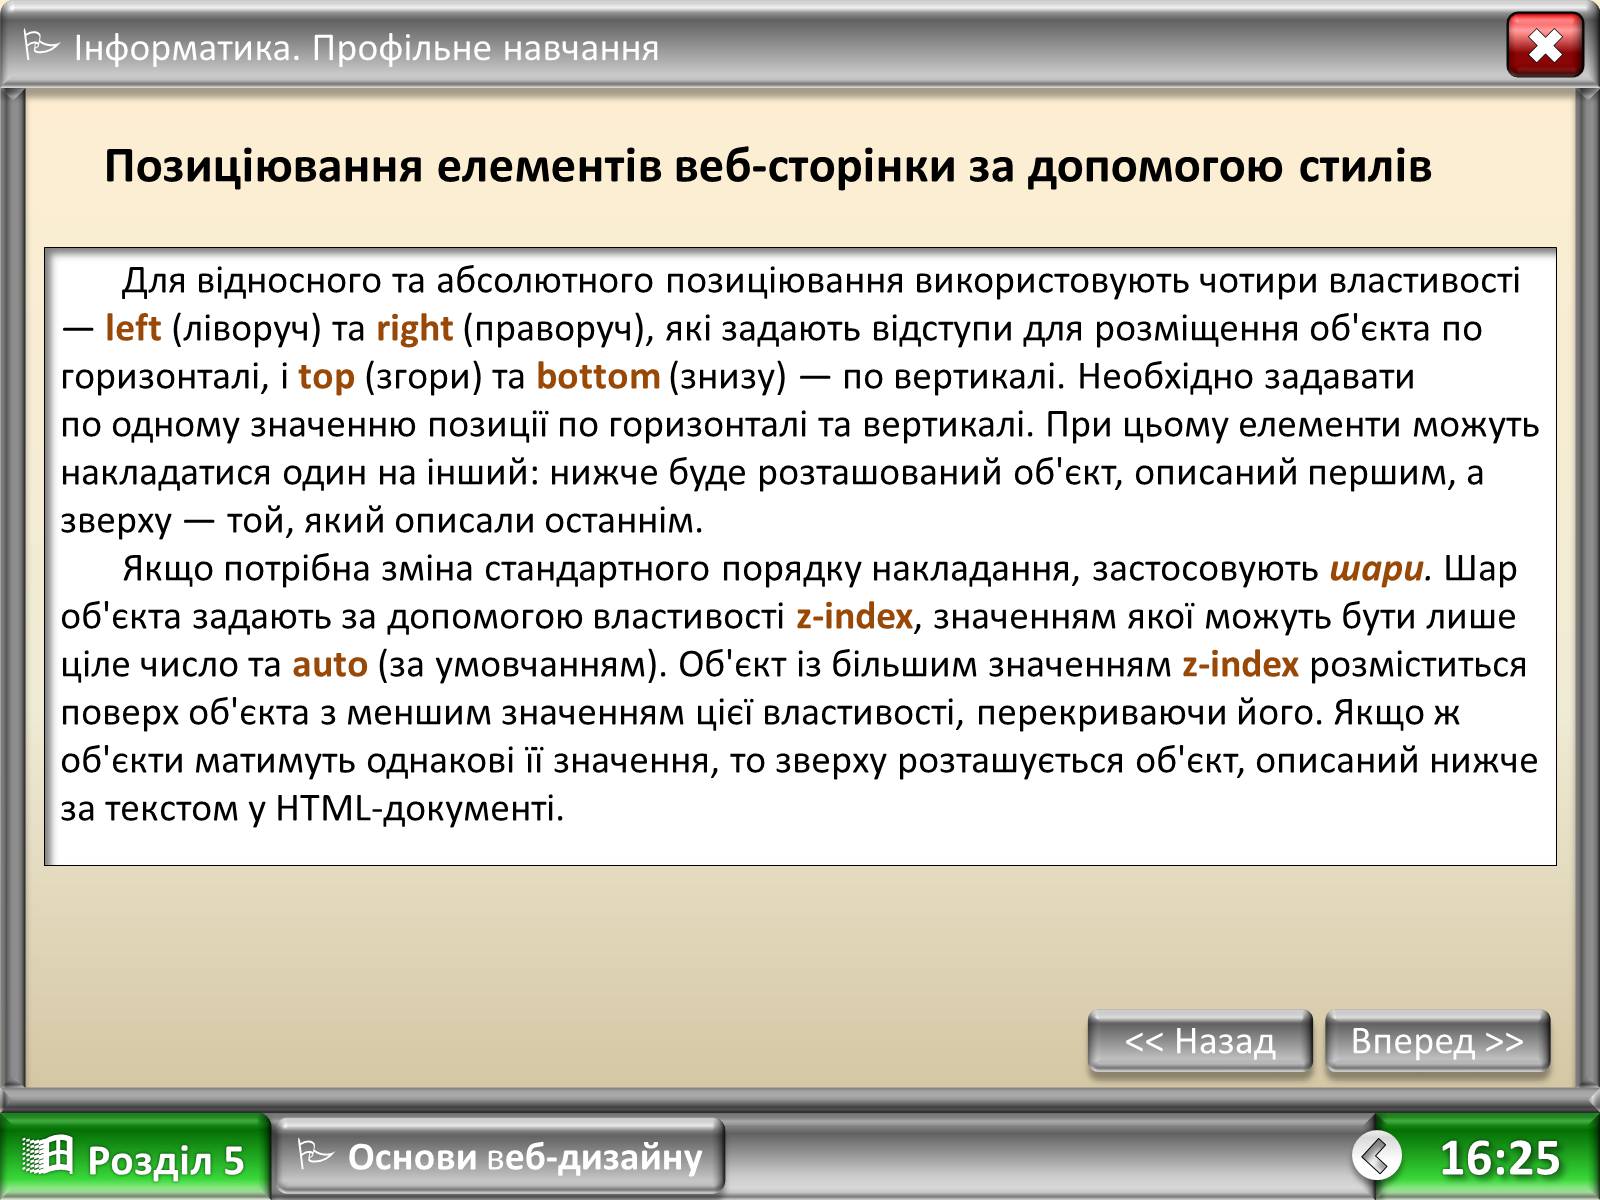Image resolution: width=1600 pixels, height=1200 pixels.
Task: Click the highlighted word top
Action: [x=326, y=377]
